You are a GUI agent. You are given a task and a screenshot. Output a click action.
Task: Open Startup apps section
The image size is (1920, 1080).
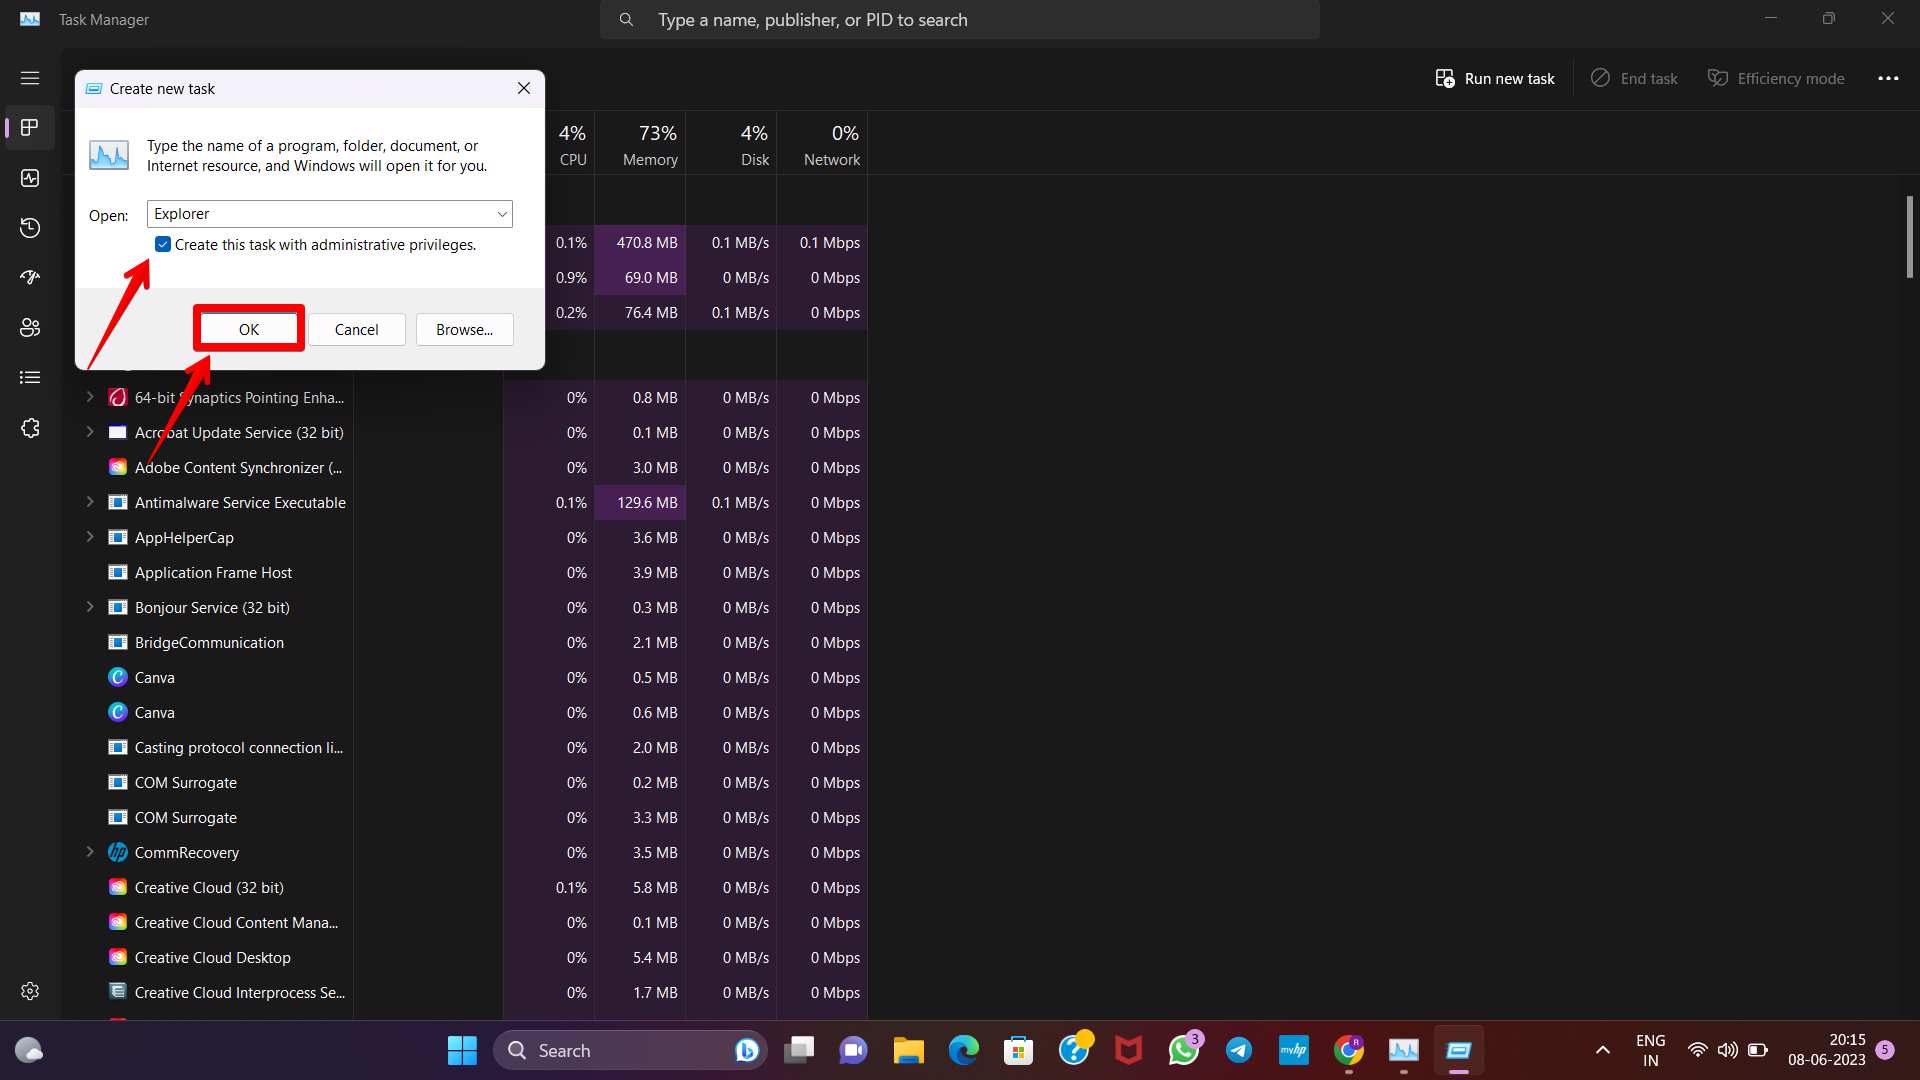tap(30, 277)
